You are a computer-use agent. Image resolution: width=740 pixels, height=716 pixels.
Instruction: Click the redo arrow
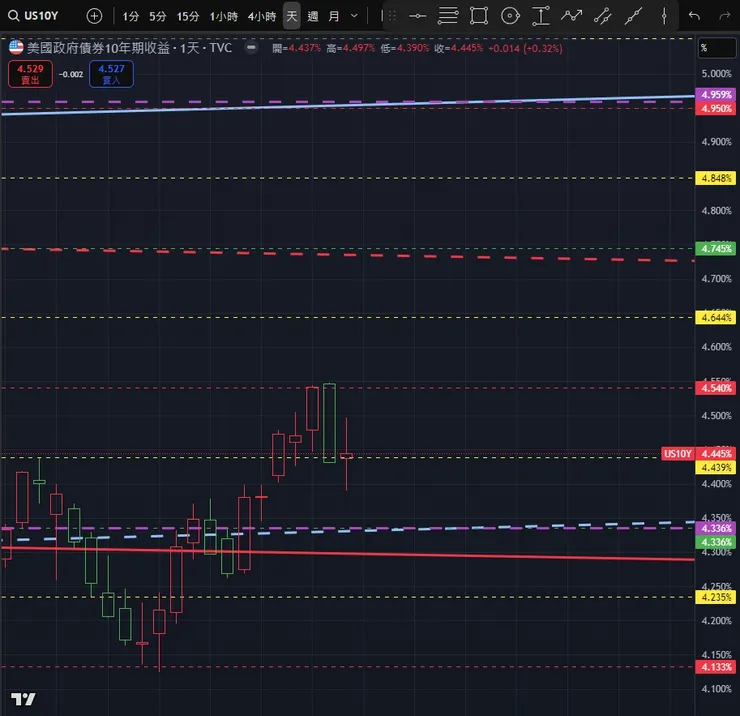(724, 16)
